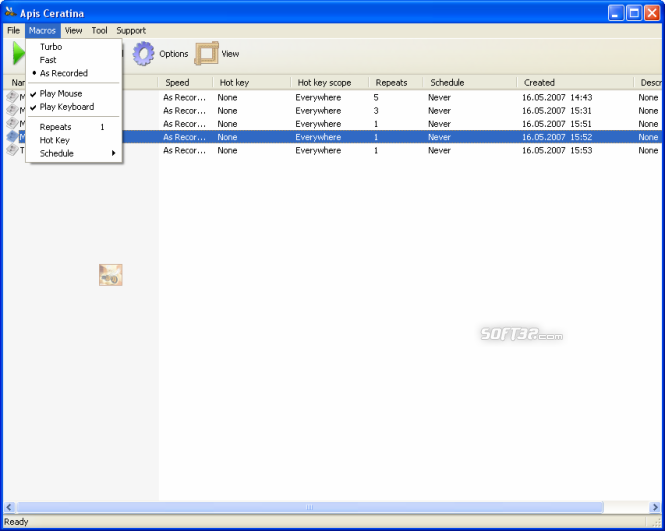Click the View frame icon in toolbar
The height and width of the screenshot is (531, 665).
(207, 53)
